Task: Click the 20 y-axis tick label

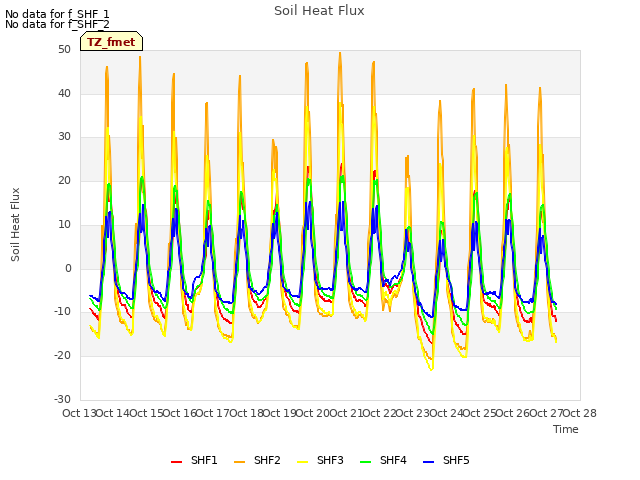Action: (x=64, y=180)
